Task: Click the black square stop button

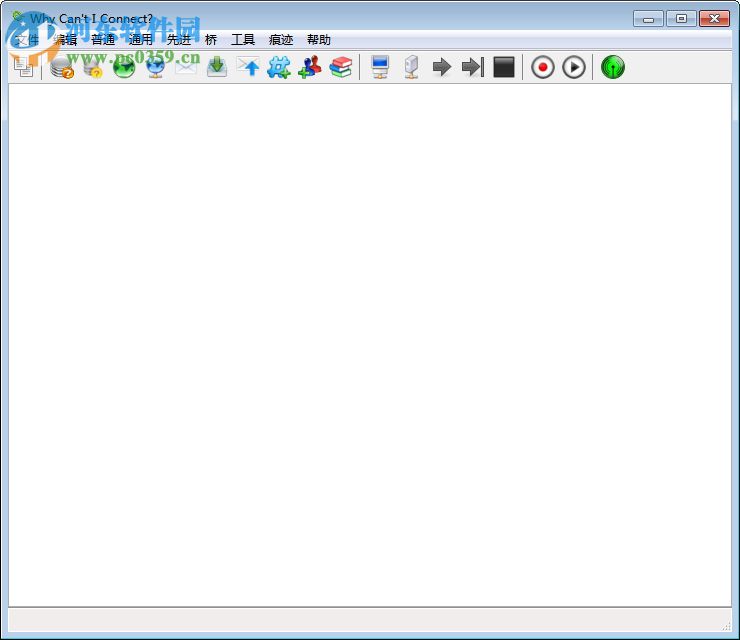Action: pyautogui.click(x=504, y=67)
